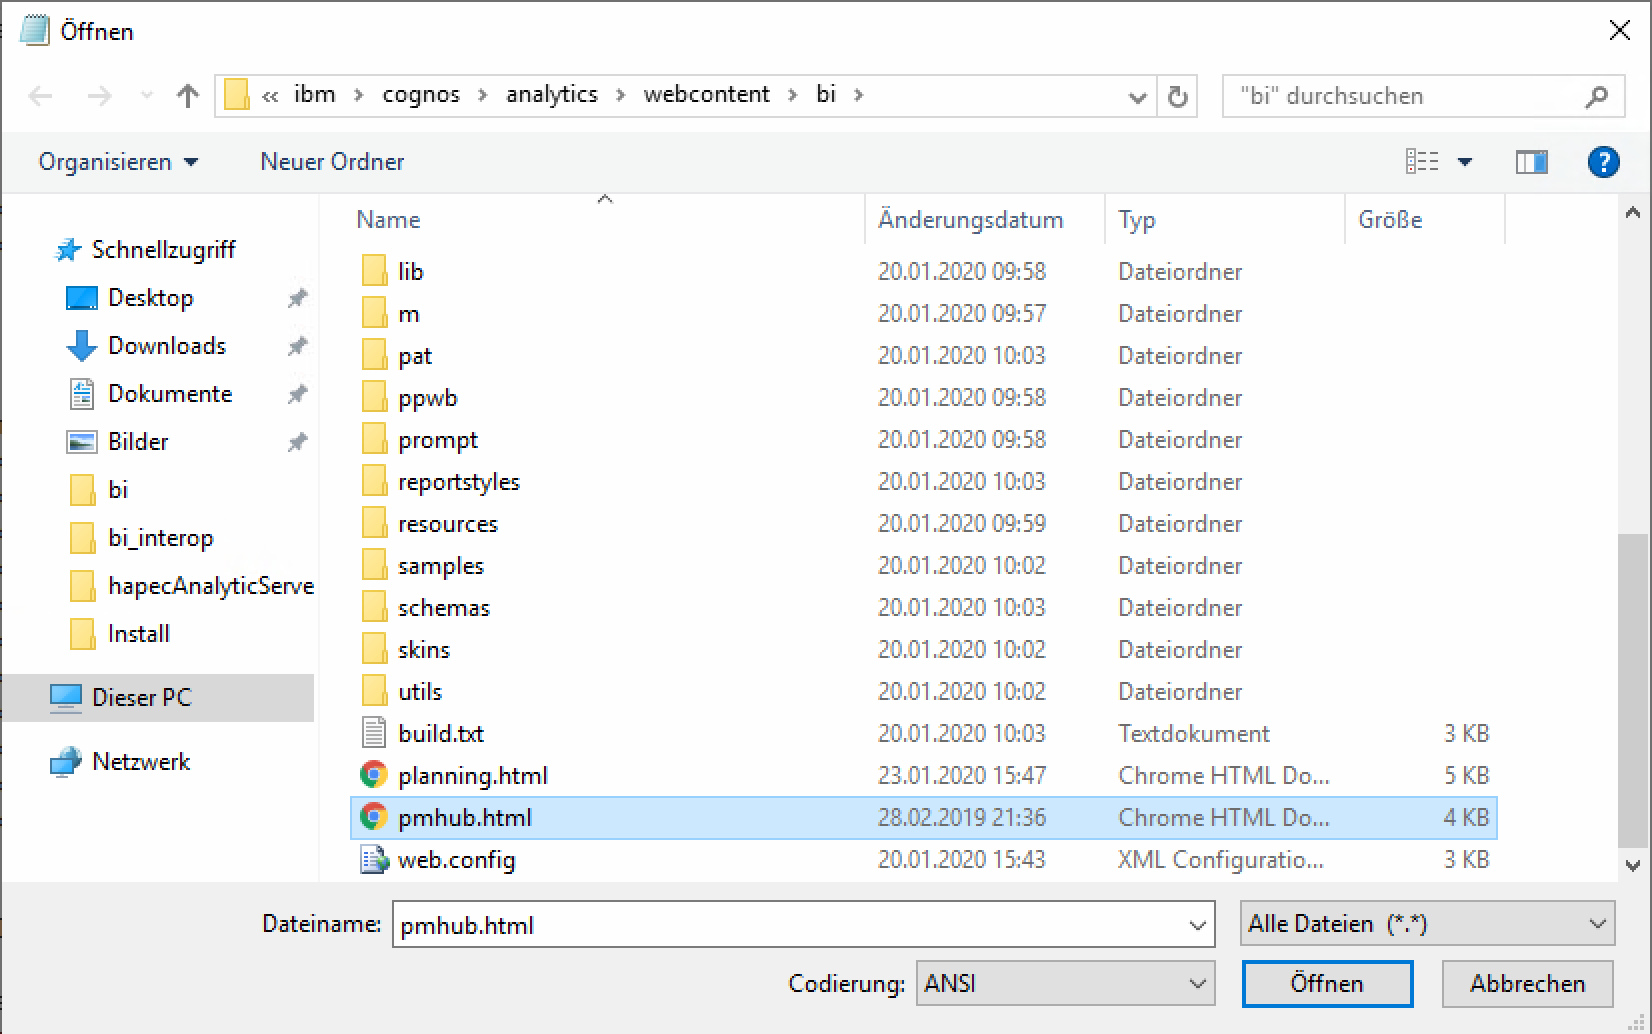Sort by Änderungsdatum column header

click(x=970, y=220)
